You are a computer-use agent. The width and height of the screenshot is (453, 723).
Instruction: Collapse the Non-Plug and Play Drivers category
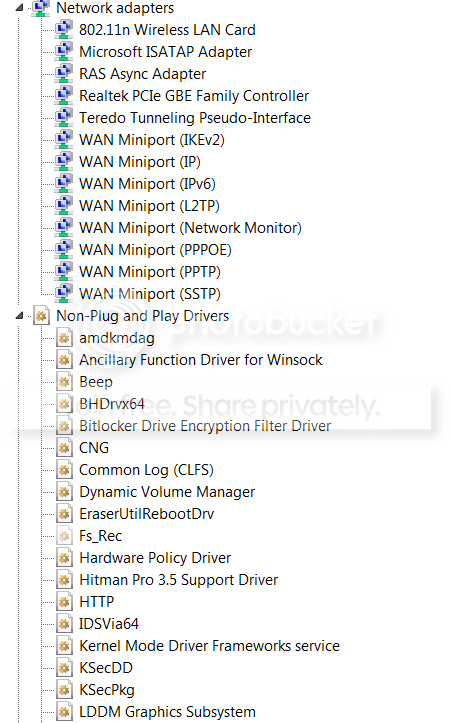coord(19,316)
